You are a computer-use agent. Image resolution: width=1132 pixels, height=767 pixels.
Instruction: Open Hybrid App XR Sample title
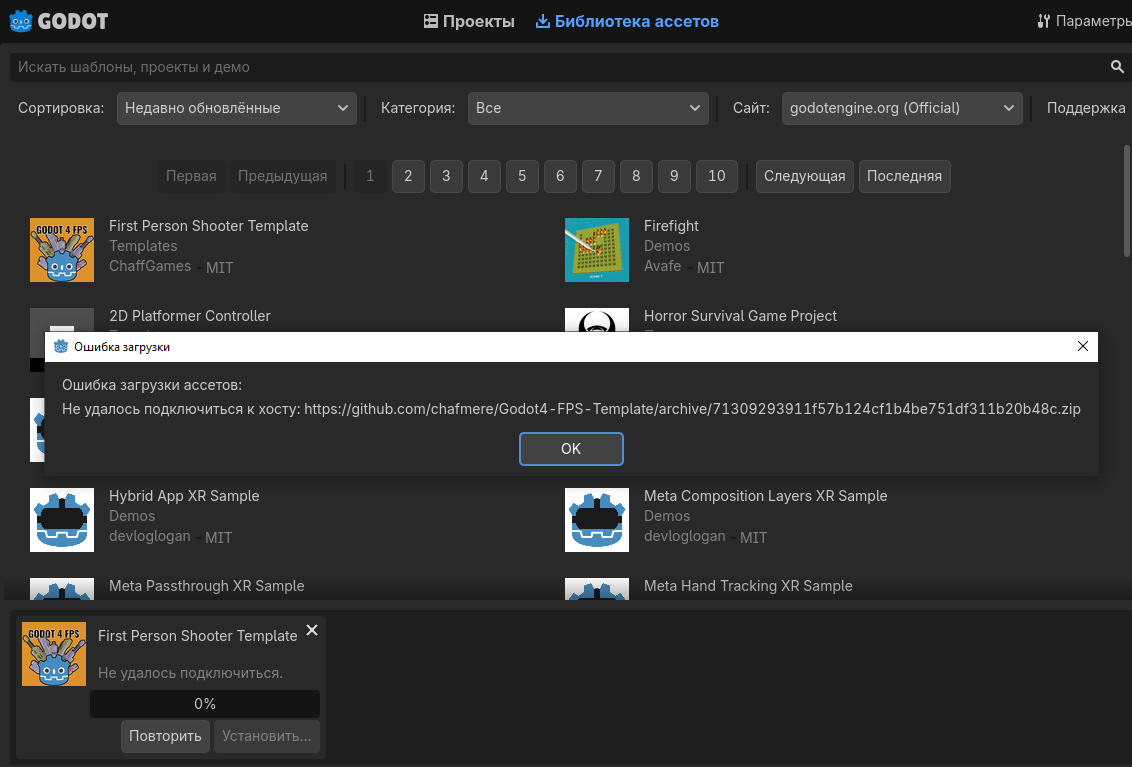[x=184, y=496]
